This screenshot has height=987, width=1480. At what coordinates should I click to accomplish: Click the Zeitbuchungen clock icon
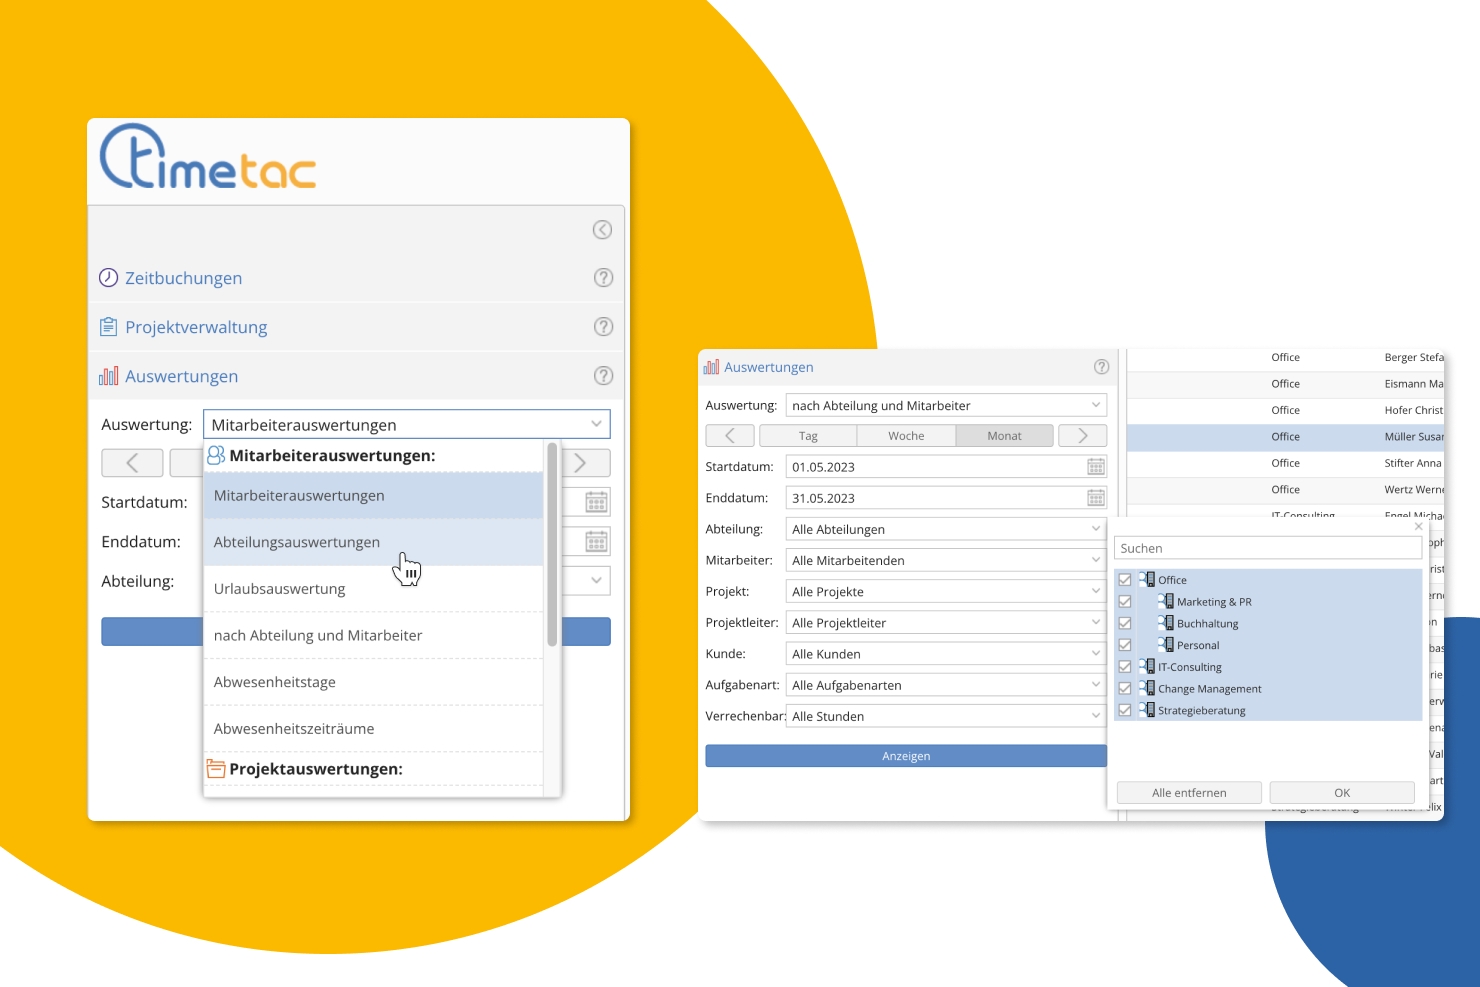tap(108, 278)
